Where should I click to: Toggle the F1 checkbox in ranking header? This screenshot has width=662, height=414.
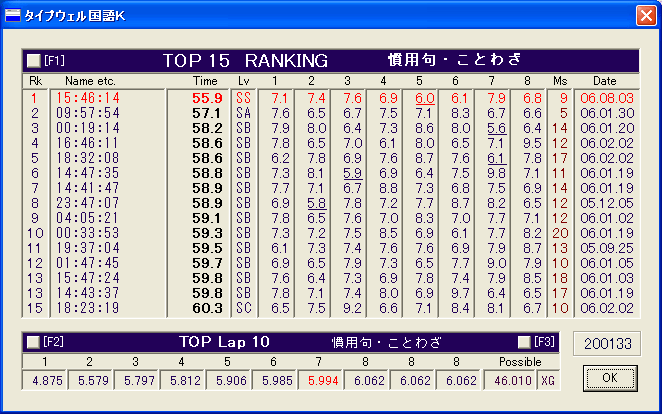click(x=34, y=61)
